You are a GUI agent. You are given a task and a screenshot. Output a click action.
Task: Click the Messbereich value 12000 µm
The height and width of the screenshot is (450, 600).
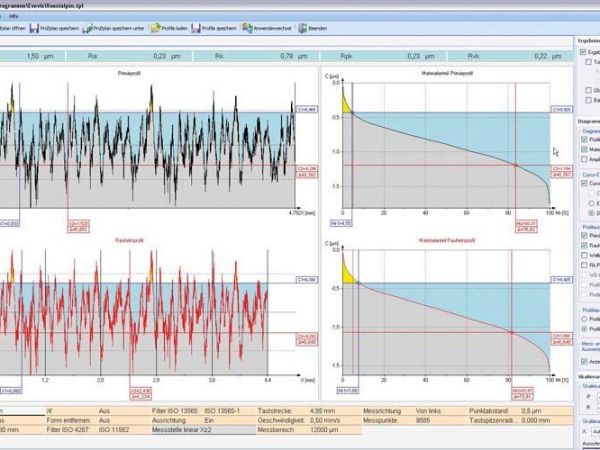[x=324, y=430]
